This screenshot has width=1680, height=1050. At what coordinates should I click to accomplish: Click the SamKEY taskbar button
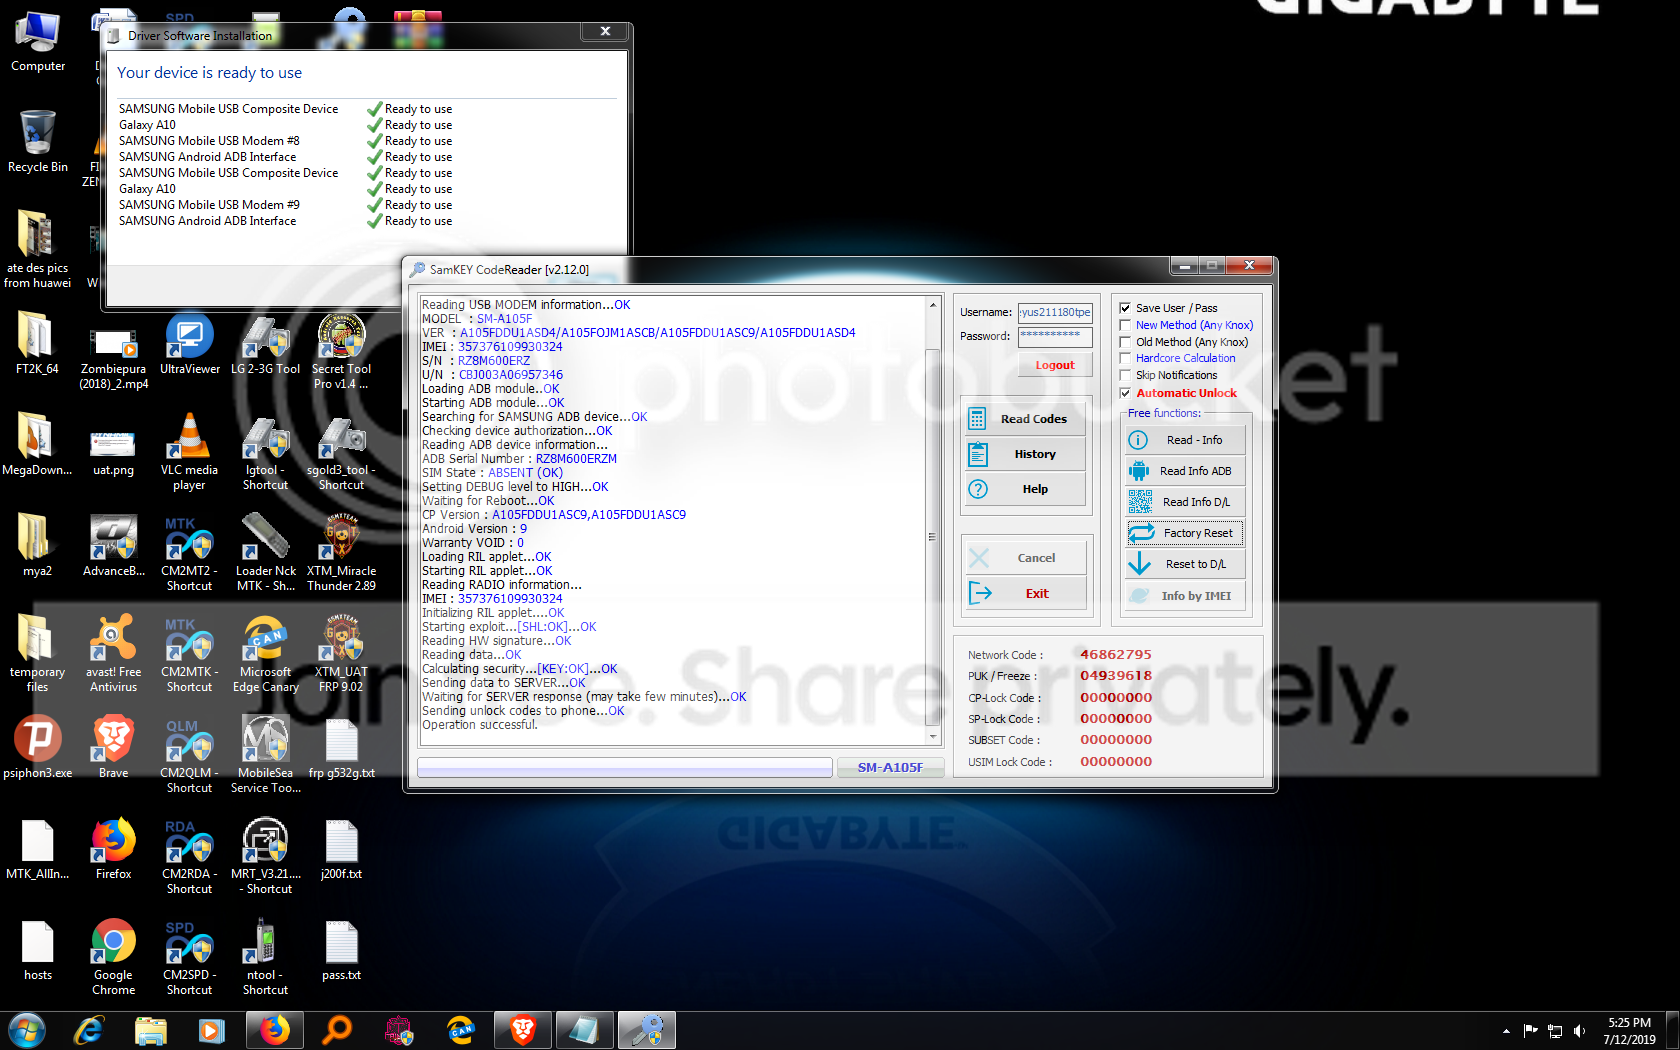pos(647,1030)
